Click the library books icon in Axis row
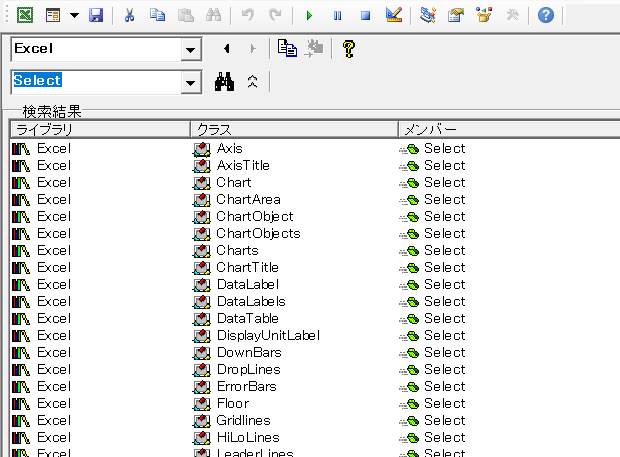The height and width of the screenshot is (457, 620). pyautogui.click(x=21, y=149)
